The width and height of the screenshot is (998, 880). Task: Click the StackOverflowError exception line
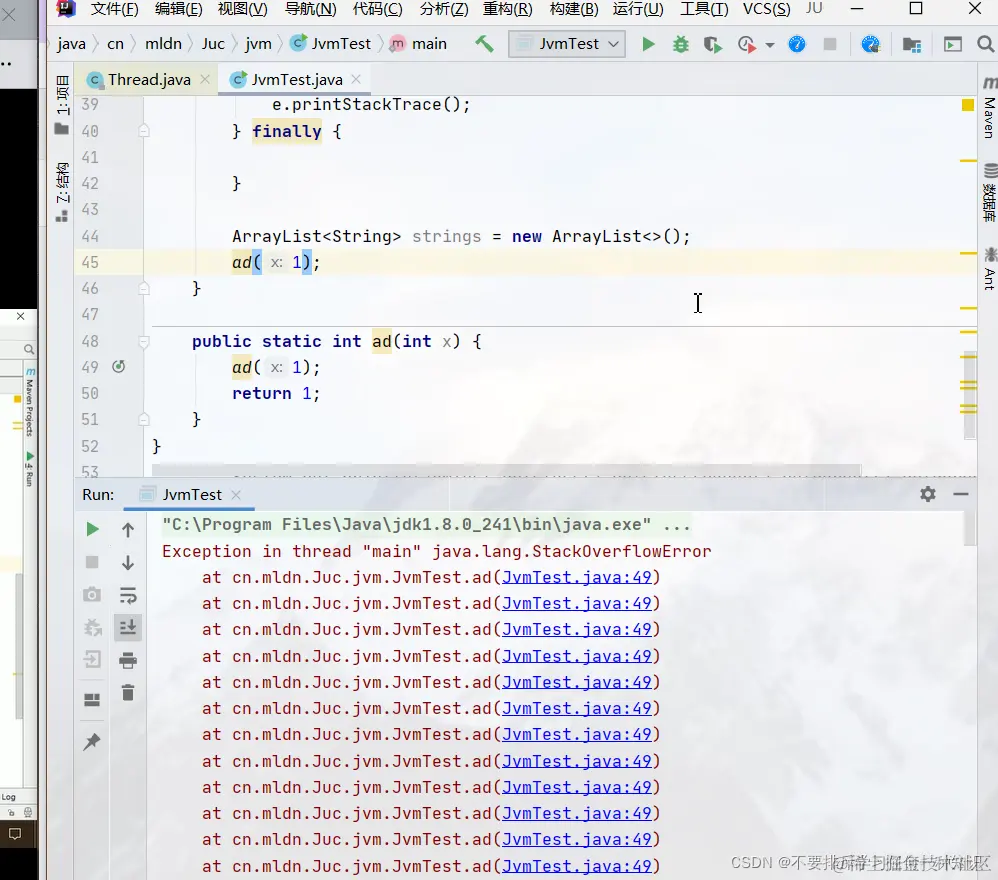(x=437, y=551)
